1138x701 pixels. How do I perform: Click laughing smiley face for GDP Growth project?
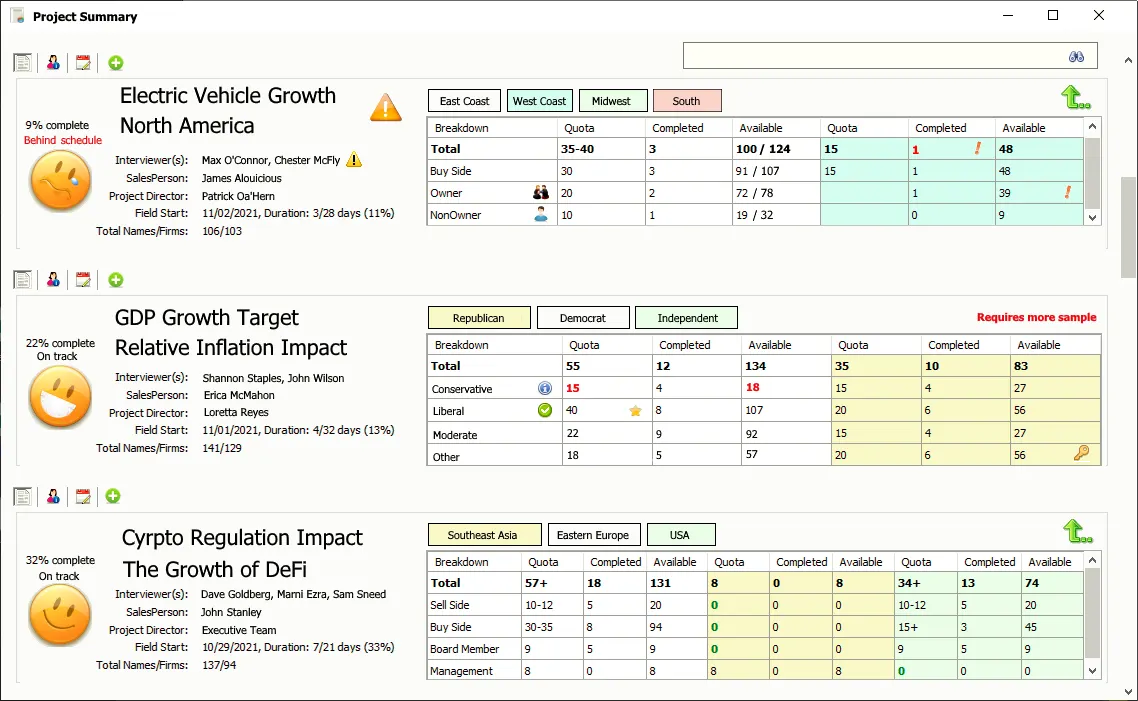click(x=60, y=397)
